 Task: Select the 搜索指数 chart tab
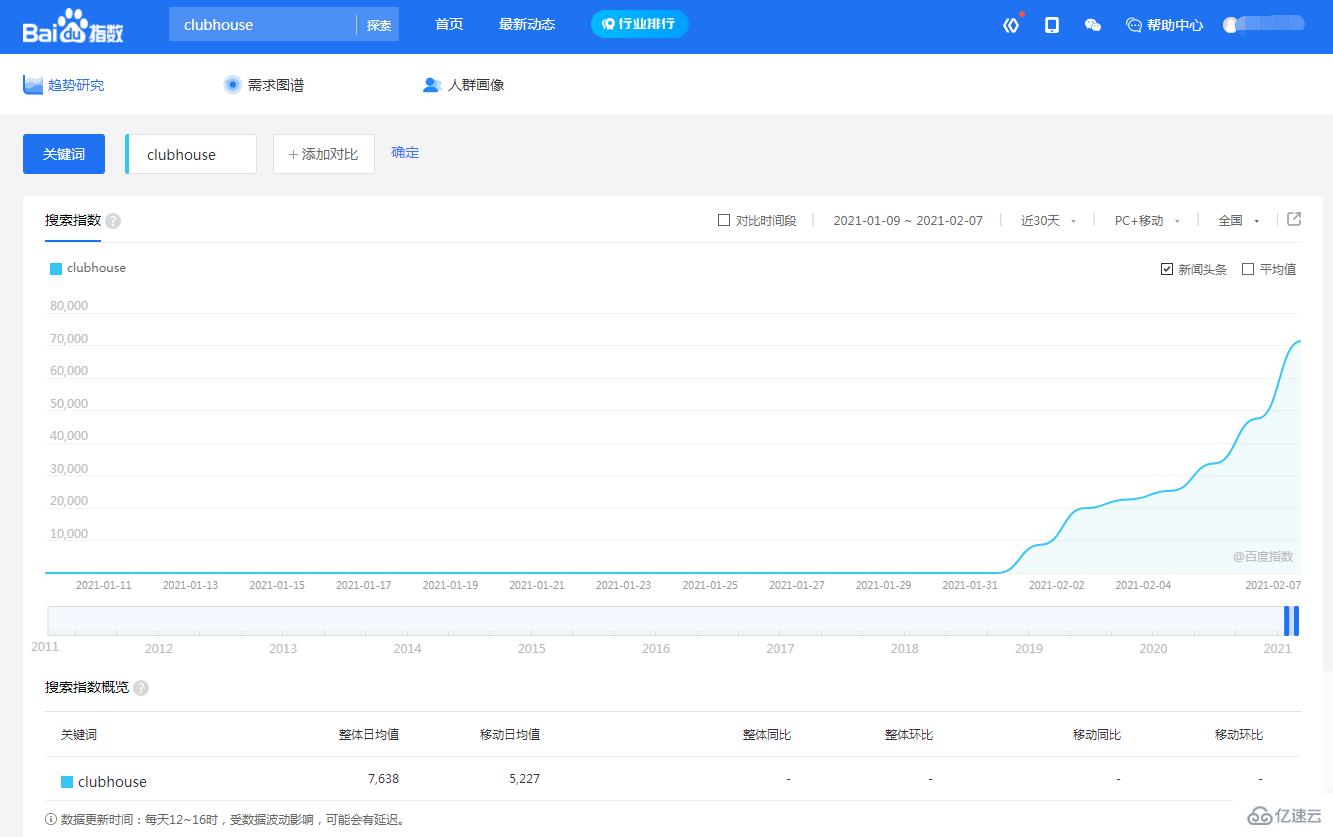tap(73, 220)
